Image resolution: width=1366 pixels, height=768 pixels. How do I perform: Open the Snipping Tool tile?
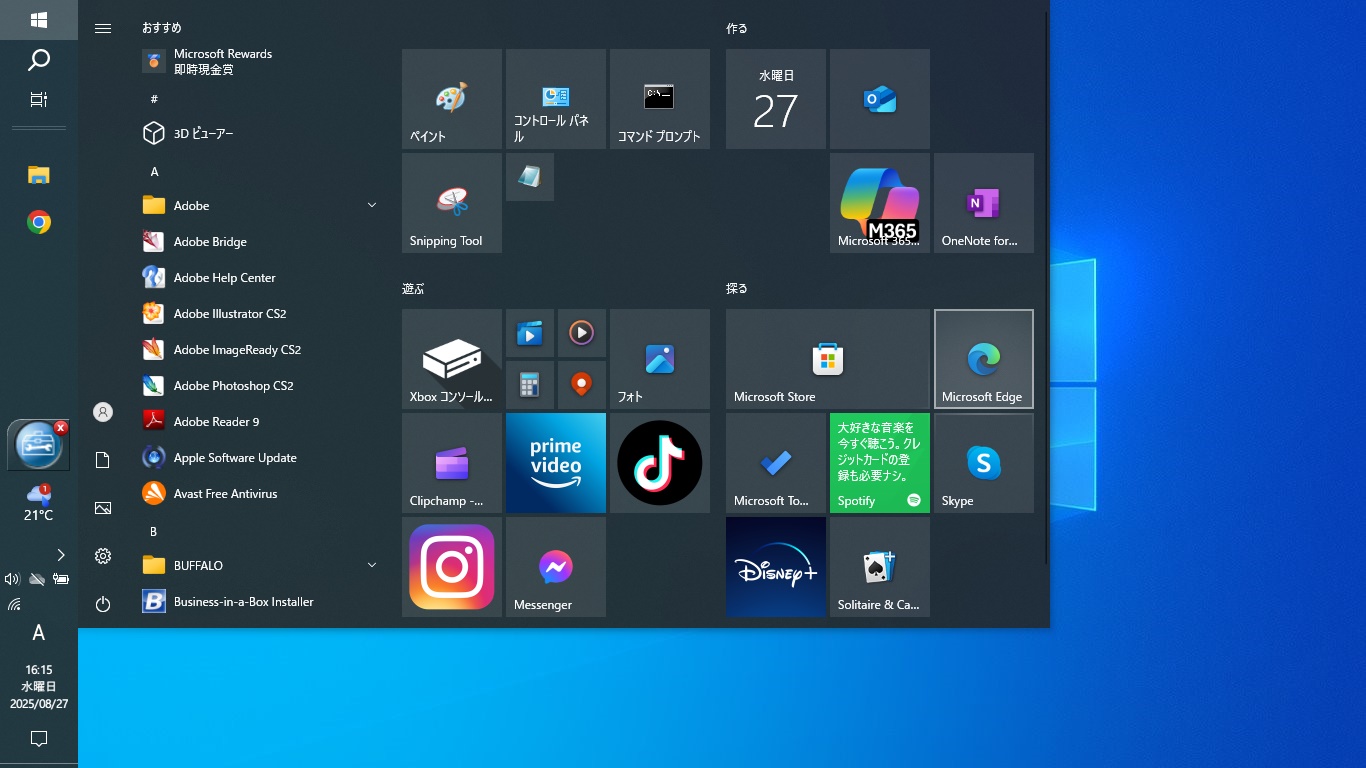pyautogui.click(x=452, y=203)
